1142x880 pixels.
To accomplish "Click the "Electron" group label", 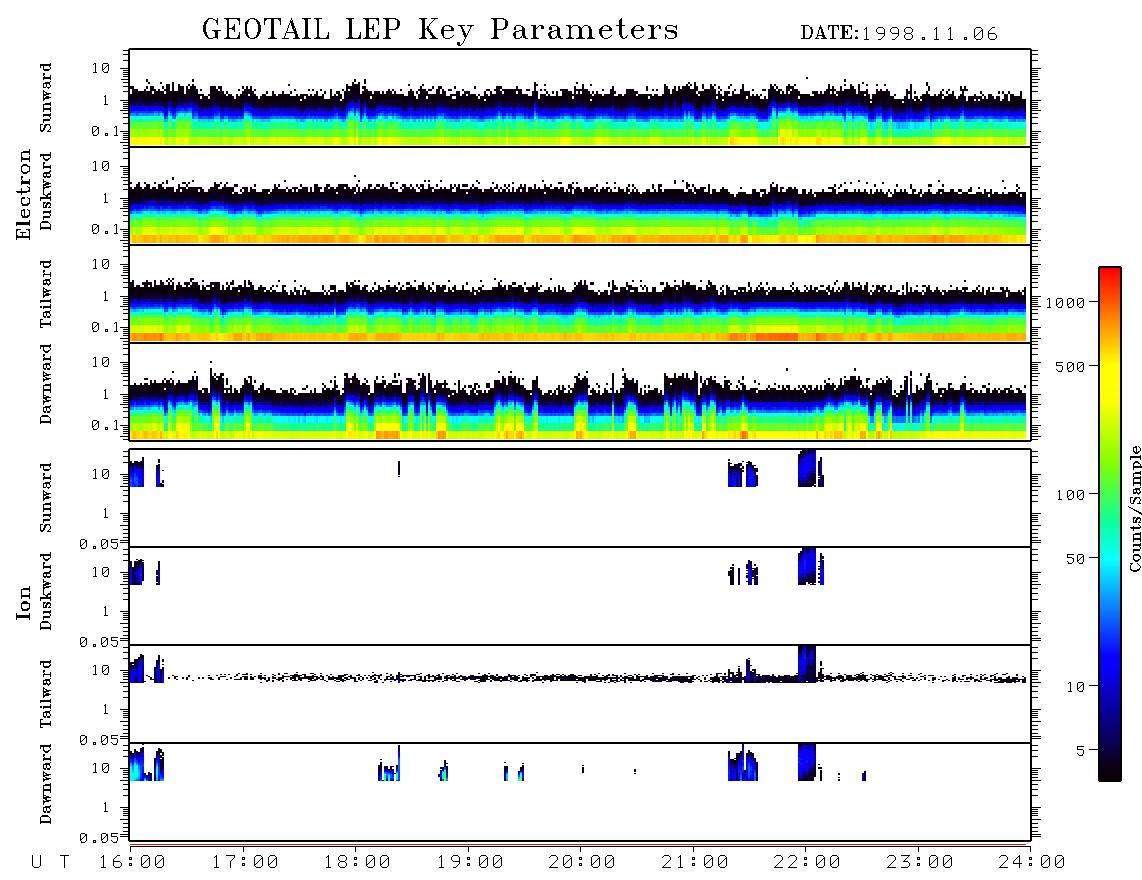I will pos(24,194).
